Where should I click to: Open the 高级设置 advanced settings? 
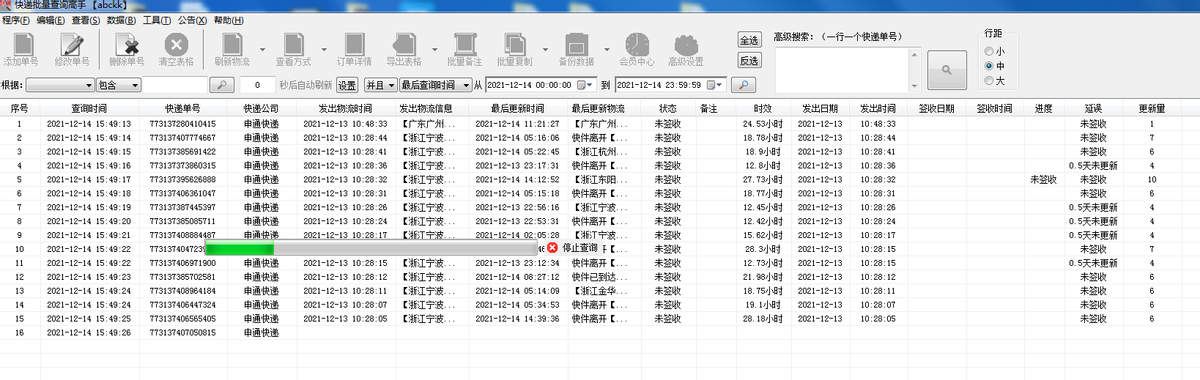pos(685,49)
